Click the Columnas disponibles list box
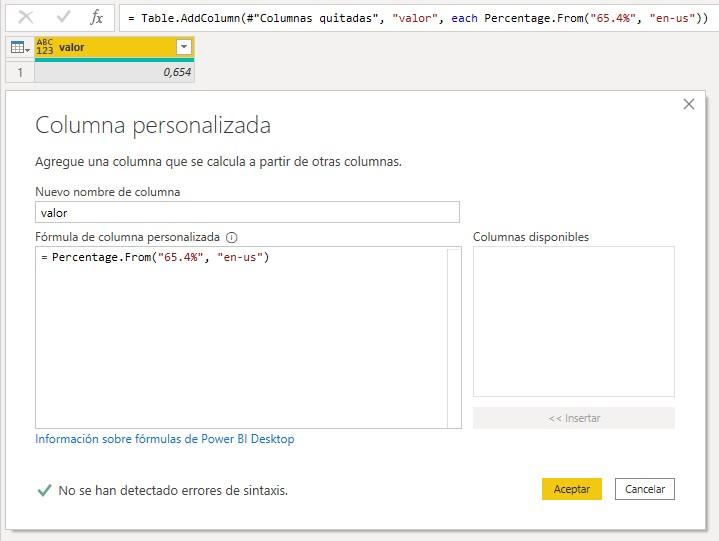The width and height of the screenshot is (719, 541). pos(574,321)
